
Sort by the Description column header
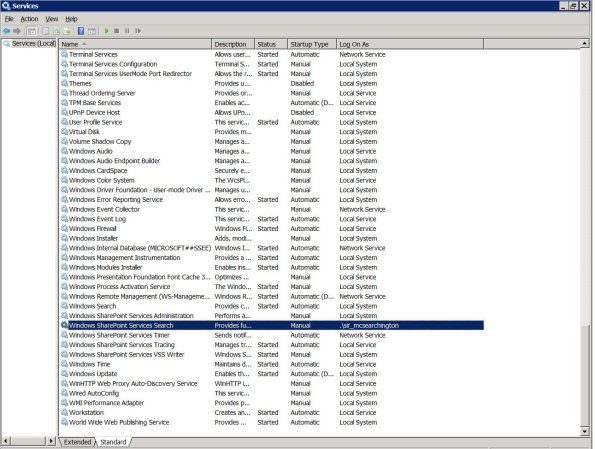click(233, 44)
